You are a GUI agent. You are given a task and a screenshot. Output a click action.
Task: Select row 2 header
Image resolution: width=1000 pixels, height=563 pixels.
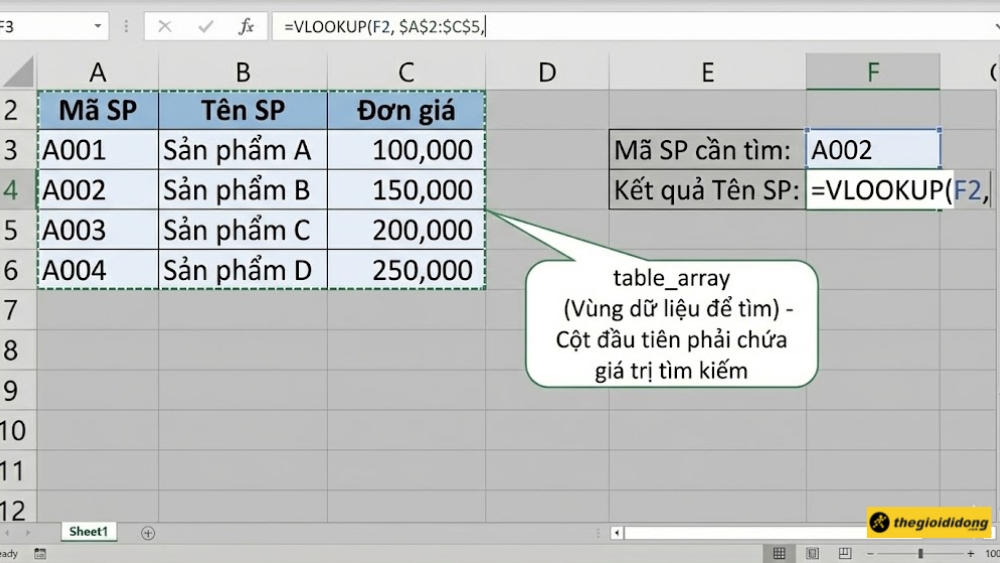18,110
